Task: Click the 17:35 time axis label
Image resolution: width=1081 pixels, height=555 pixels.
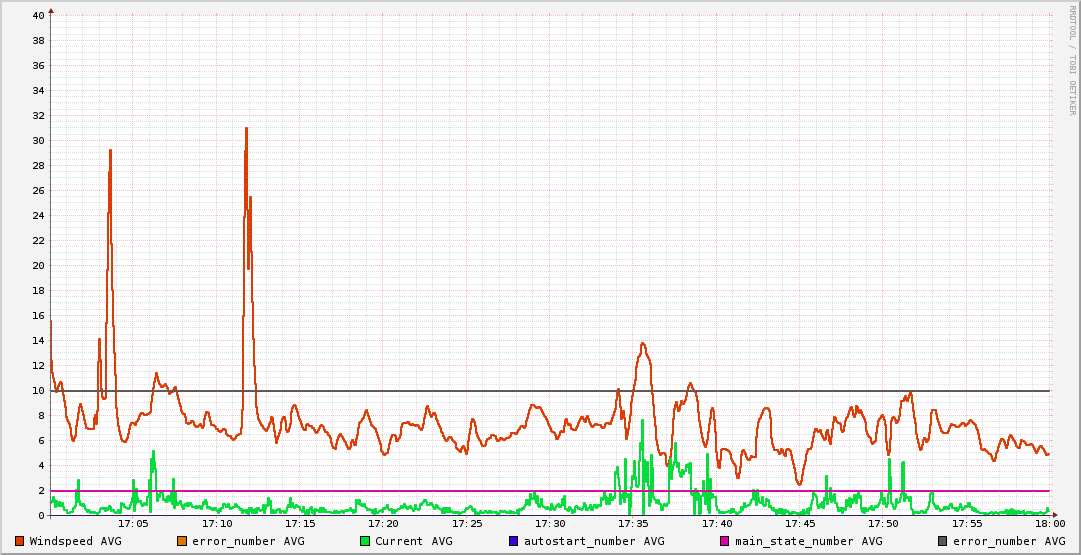Action: pos(633,524)
